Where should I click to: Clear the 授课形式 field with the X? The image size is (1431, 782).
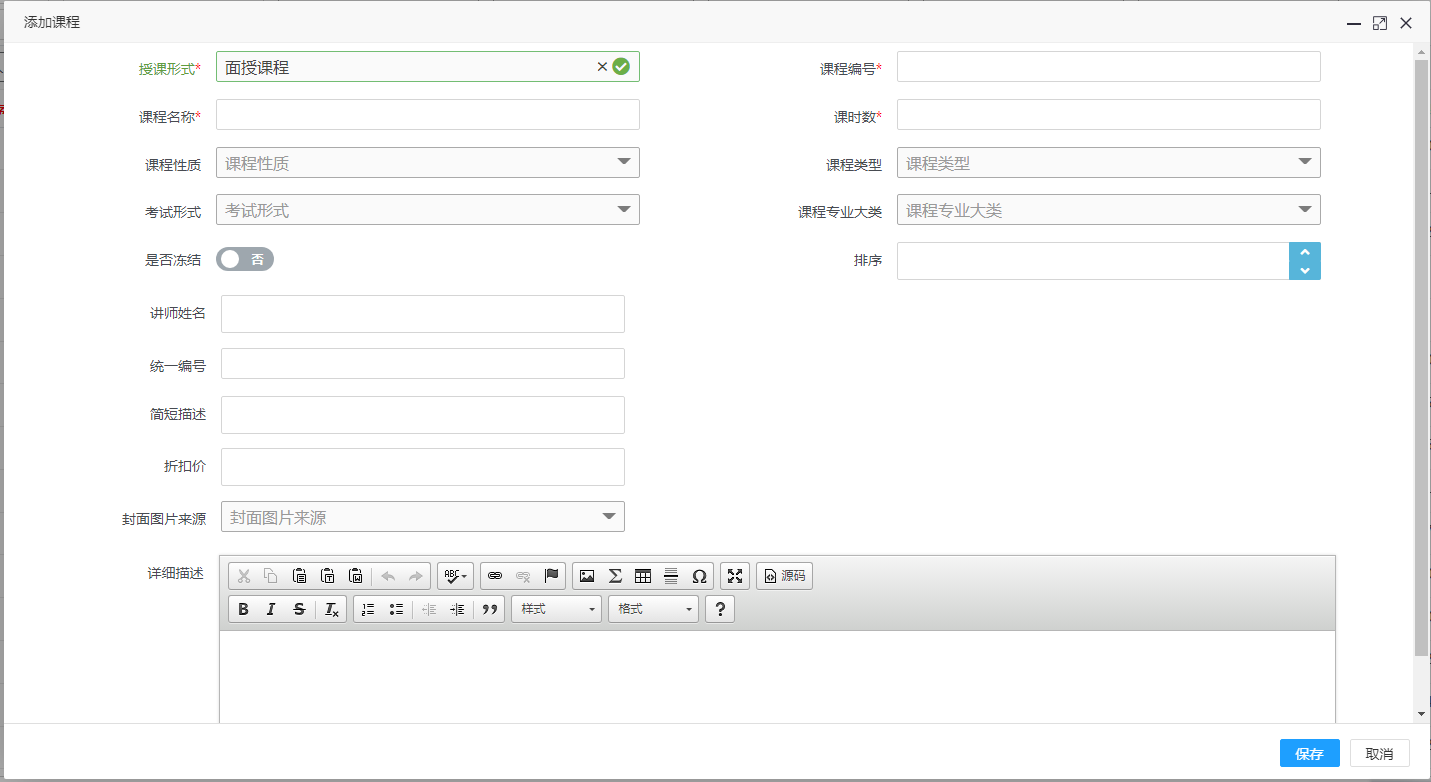coord(602,67)
